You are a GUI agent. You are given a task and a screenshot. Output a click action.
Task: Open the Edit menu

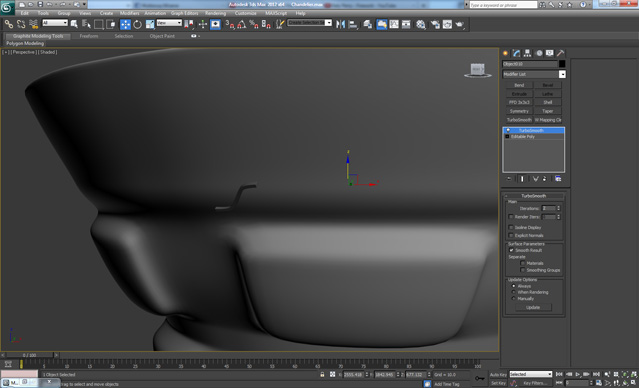click(x=25, y=13)
